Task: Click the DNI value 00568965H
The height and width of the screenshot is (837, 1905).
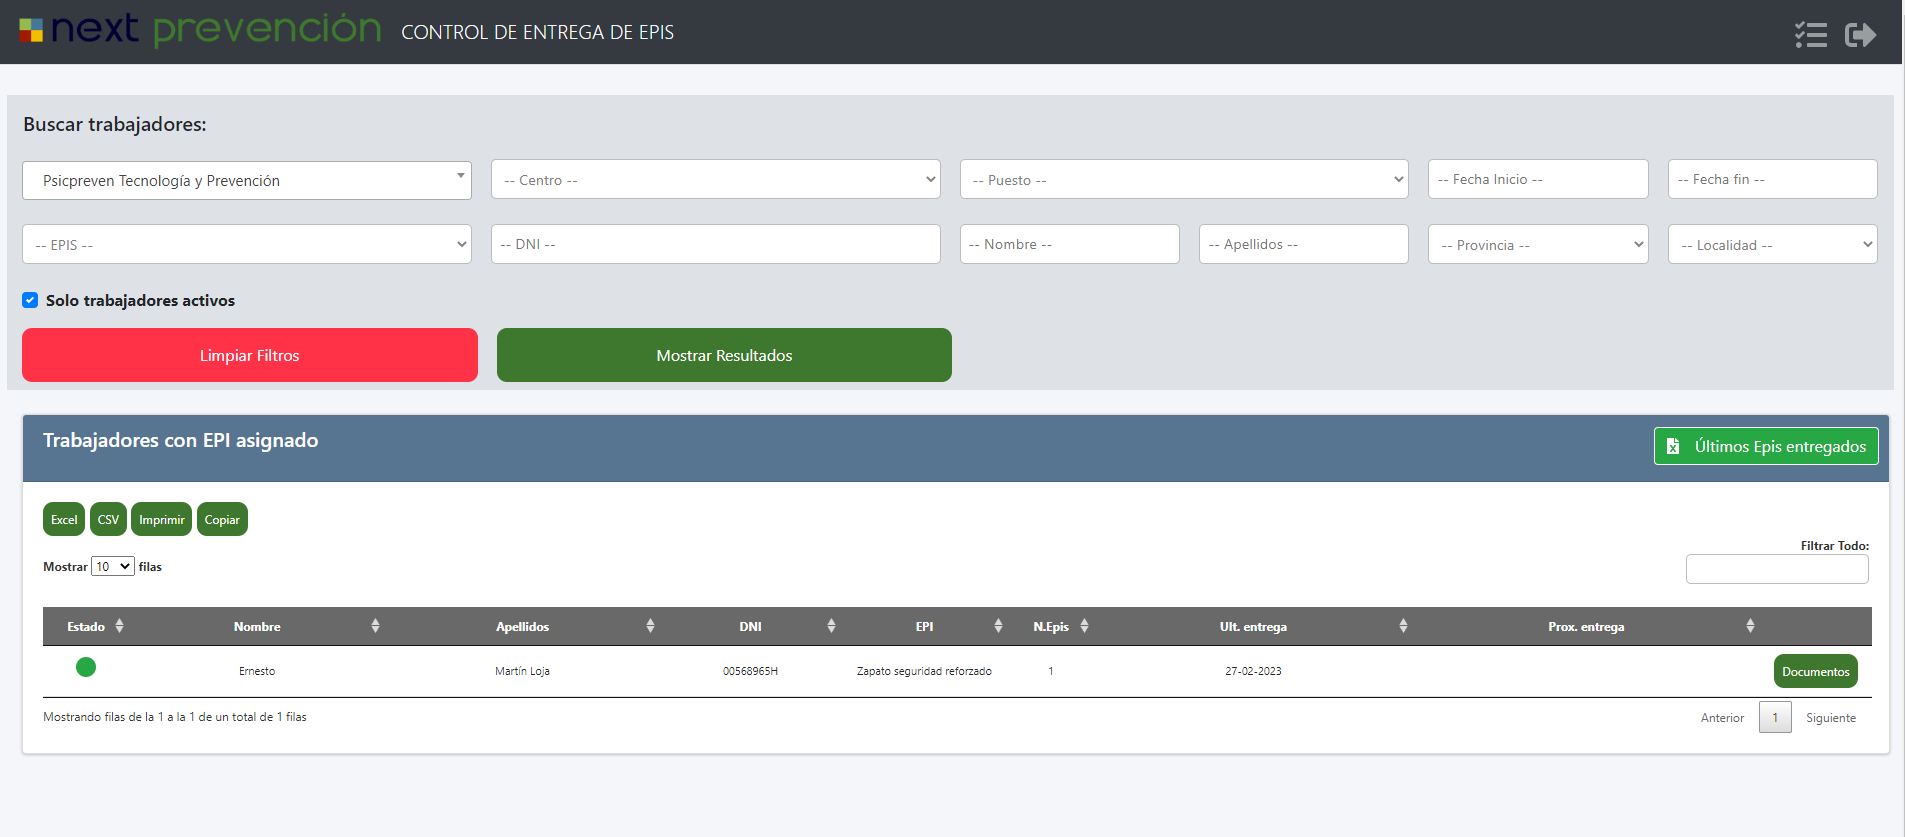Action: pos(750,671)
